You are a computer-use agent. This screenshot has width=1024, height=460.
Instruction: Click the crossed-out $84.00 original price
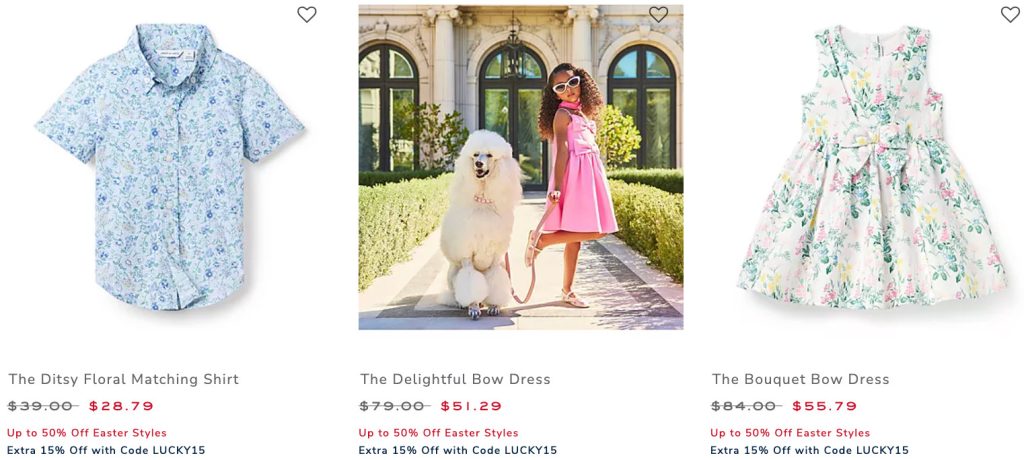(x=745, y=406)
